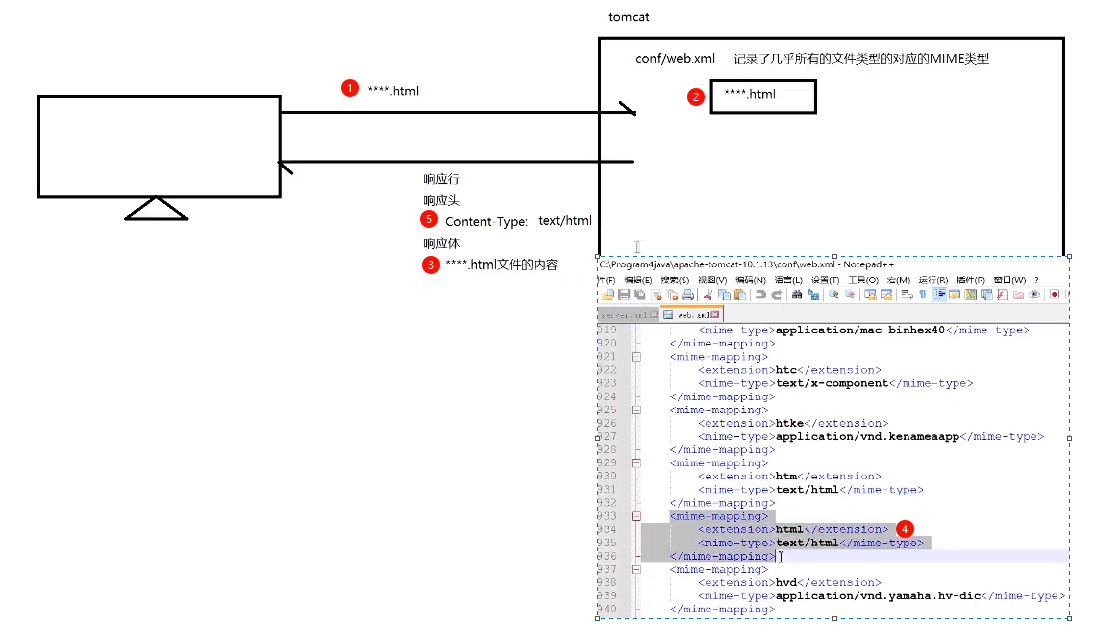1096x631 pixels.
Task: Switch to the server.xml tab
Action: click(x=625, y=313)
